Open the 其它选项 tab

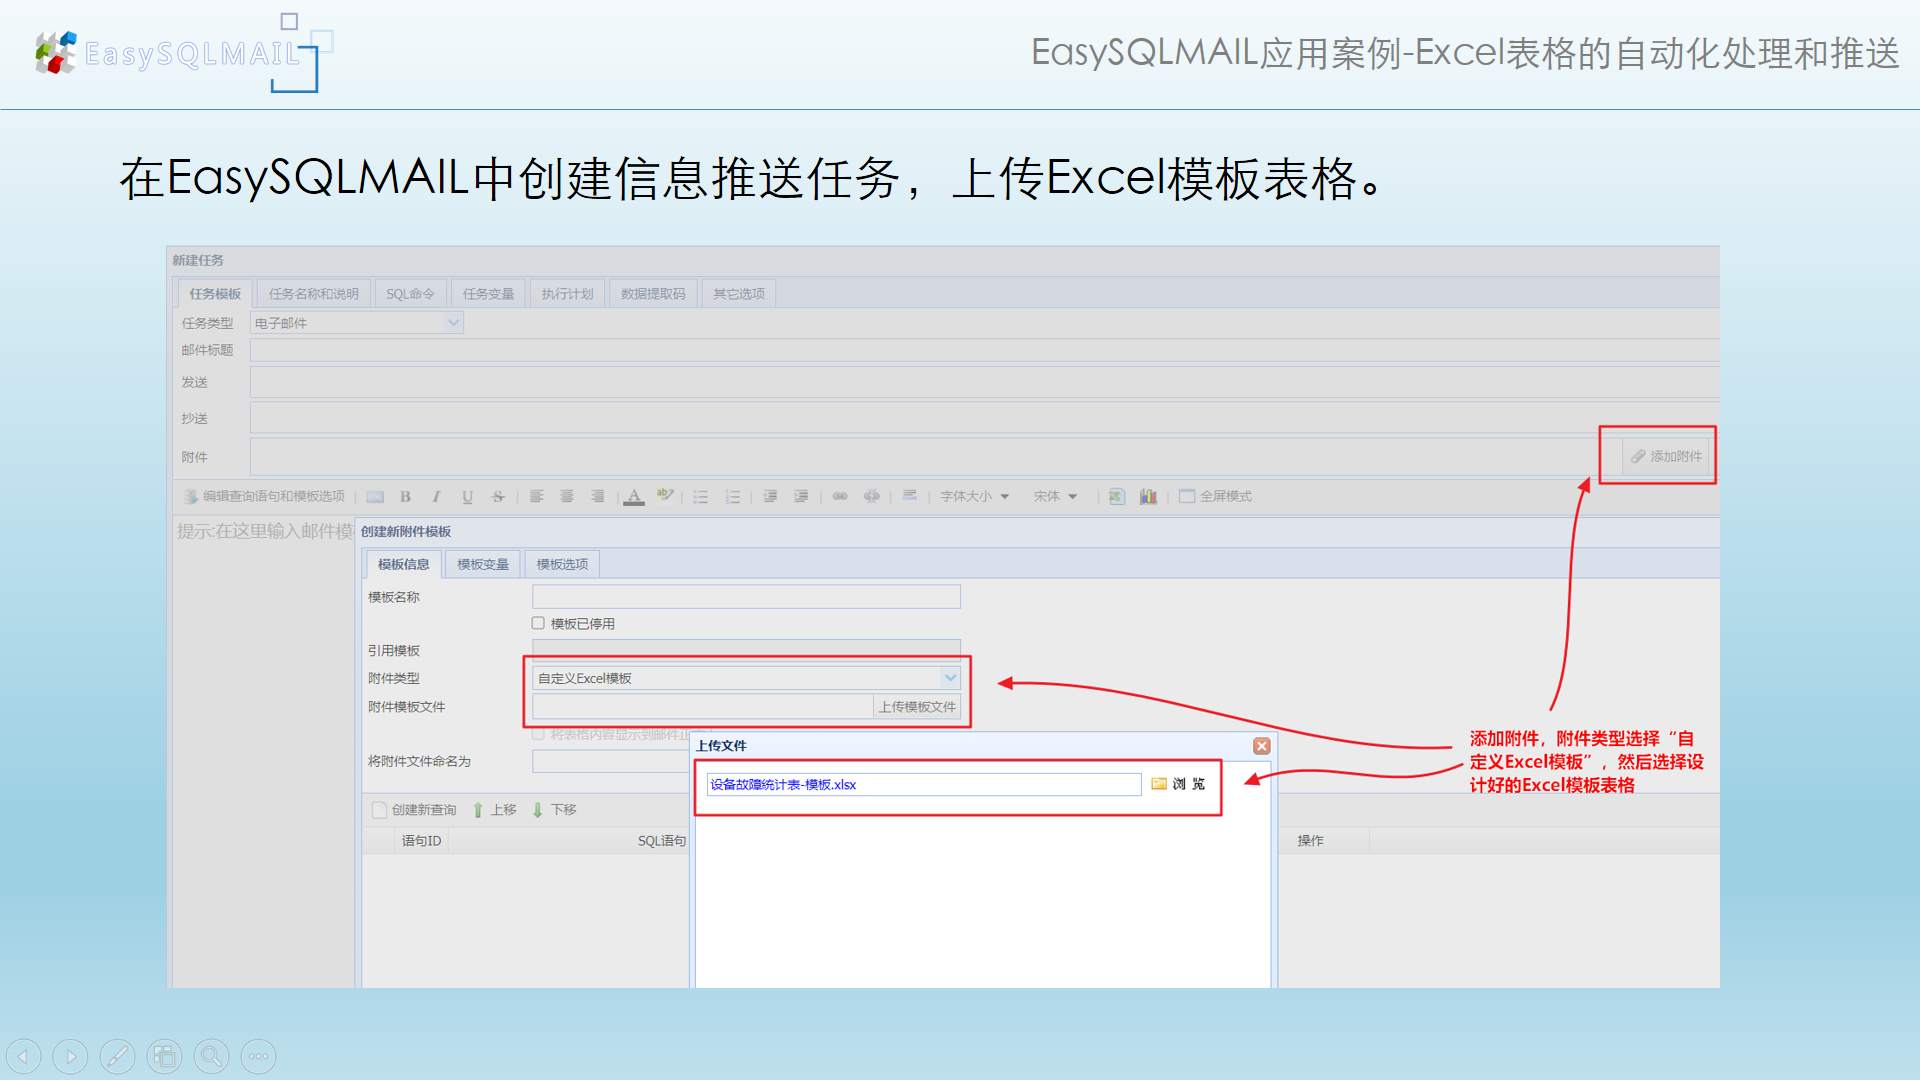tap(739, 294)
